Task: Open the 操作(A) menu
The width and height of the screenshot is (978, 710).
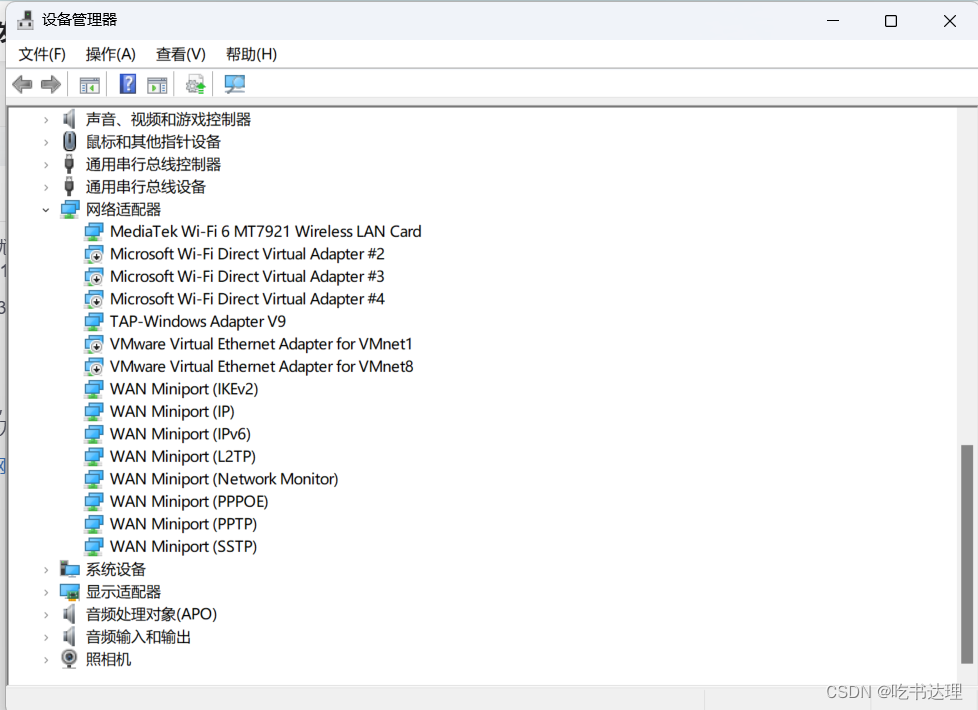Action: (110, 54)
